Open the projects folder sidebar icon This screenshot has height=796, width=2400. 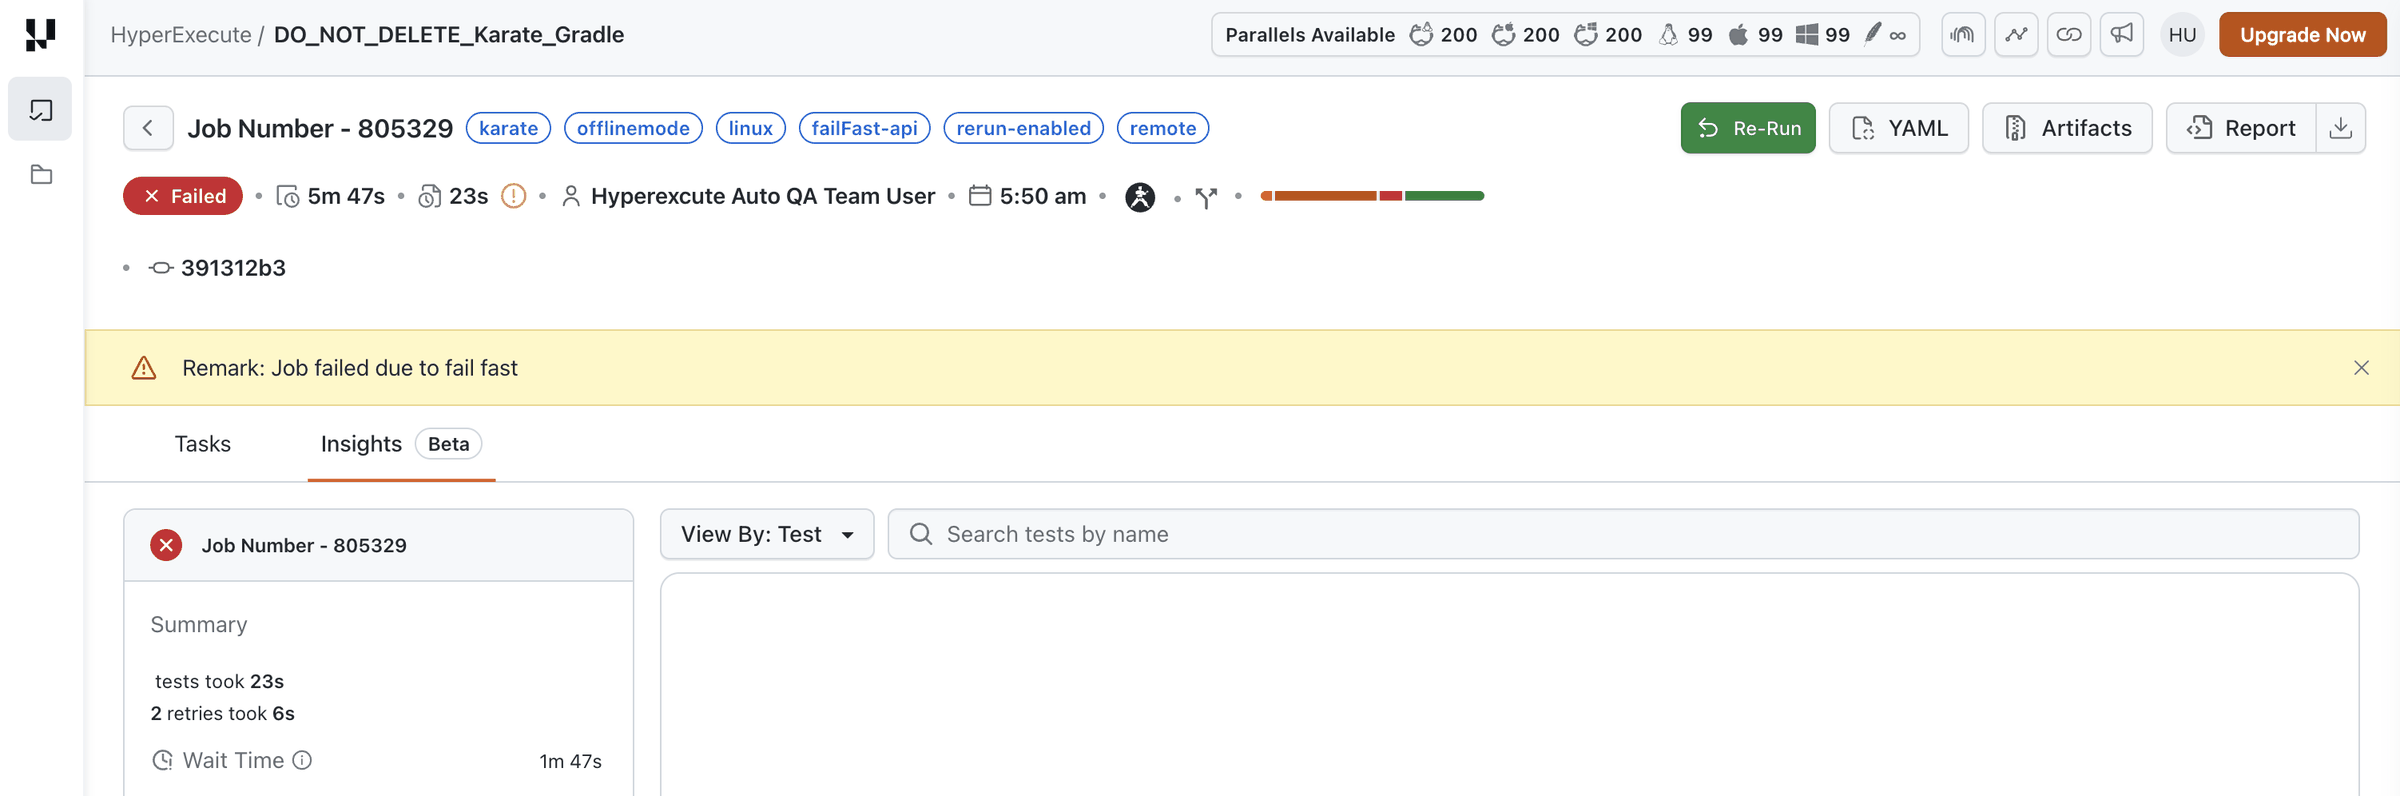point(41,175)
